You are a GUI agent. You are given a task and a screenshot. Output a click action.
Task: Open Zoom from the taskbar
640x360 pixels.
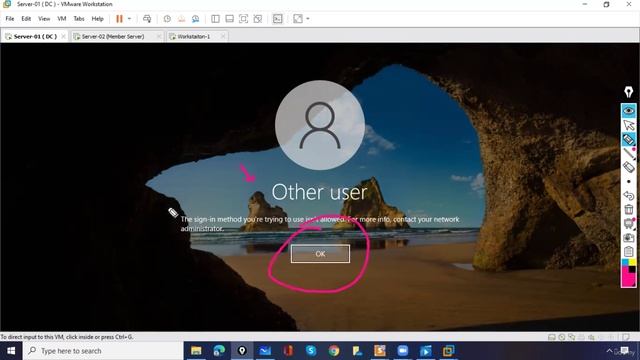click(x=403, y=351)
